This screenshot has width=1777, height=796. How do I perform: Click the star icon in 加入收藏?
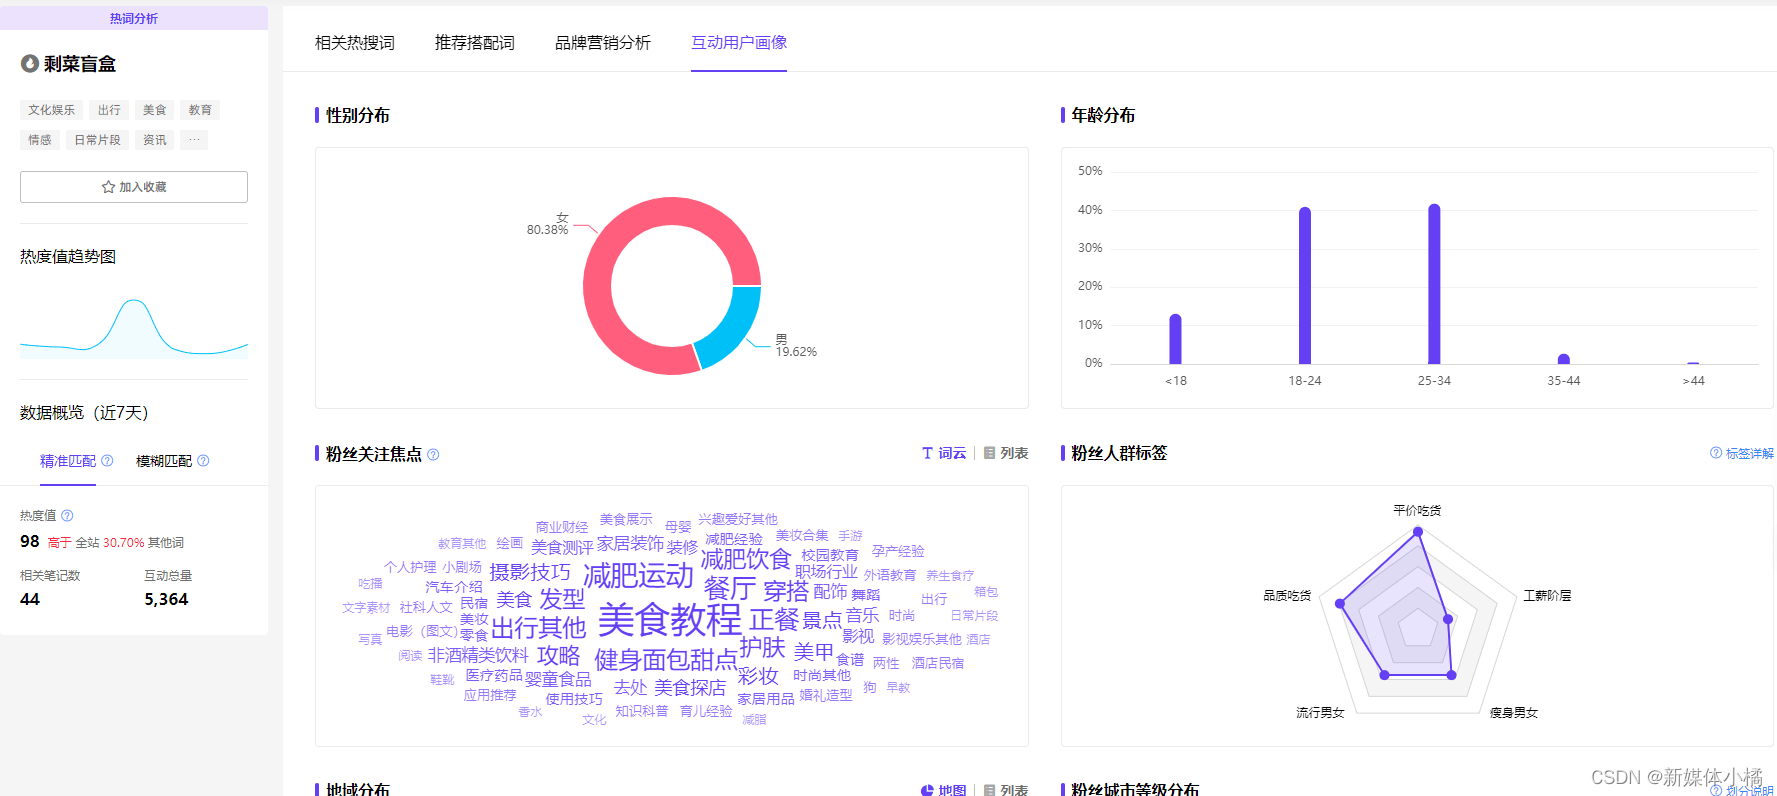click(x=108, y=187)
